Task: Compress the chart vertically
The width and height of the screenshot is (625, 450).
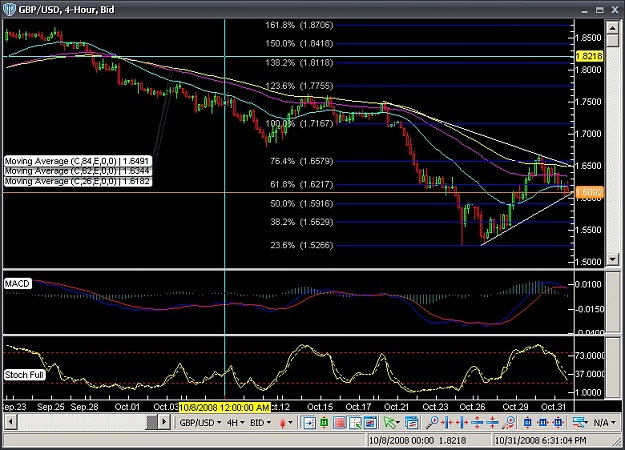Action: pos(492,422)
